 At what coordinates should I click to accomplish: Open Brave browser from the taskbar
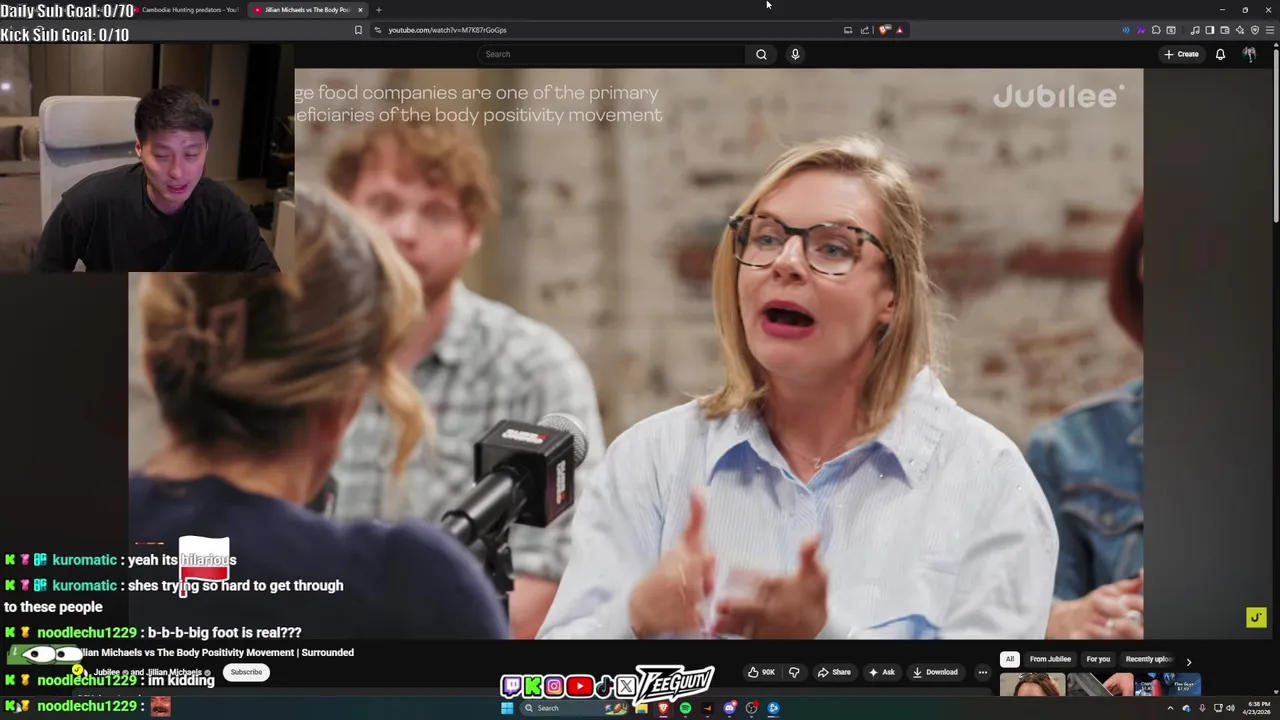[663, 708]
